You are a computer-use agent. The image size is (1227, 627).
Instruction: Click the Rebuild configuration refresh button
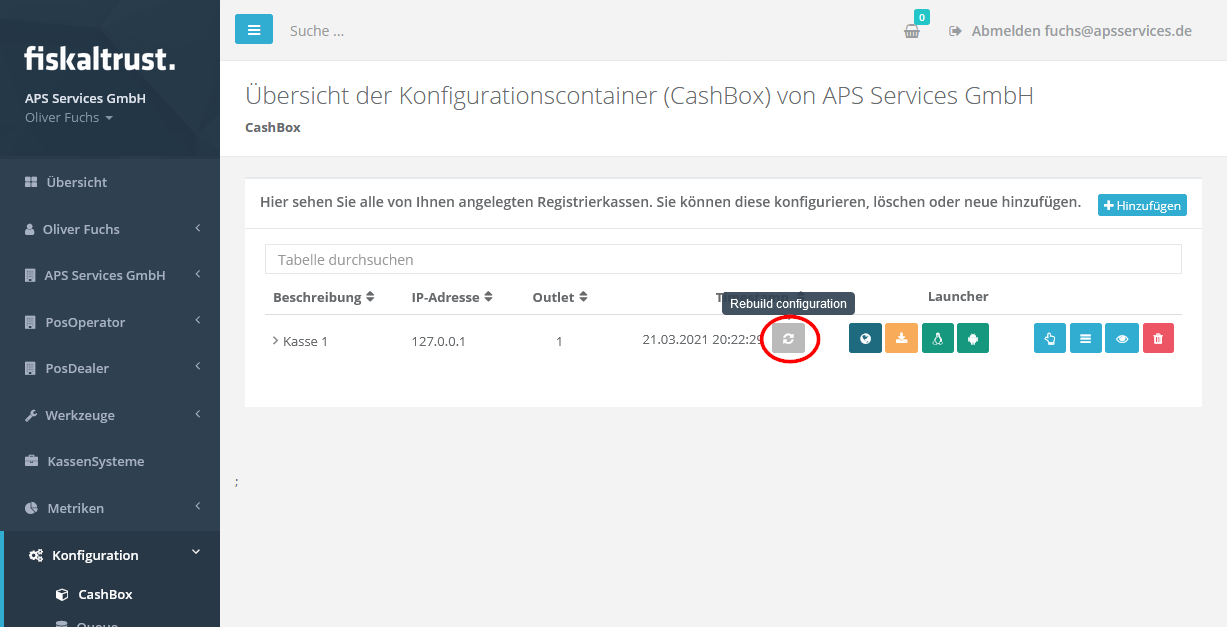tap(788, 339)
